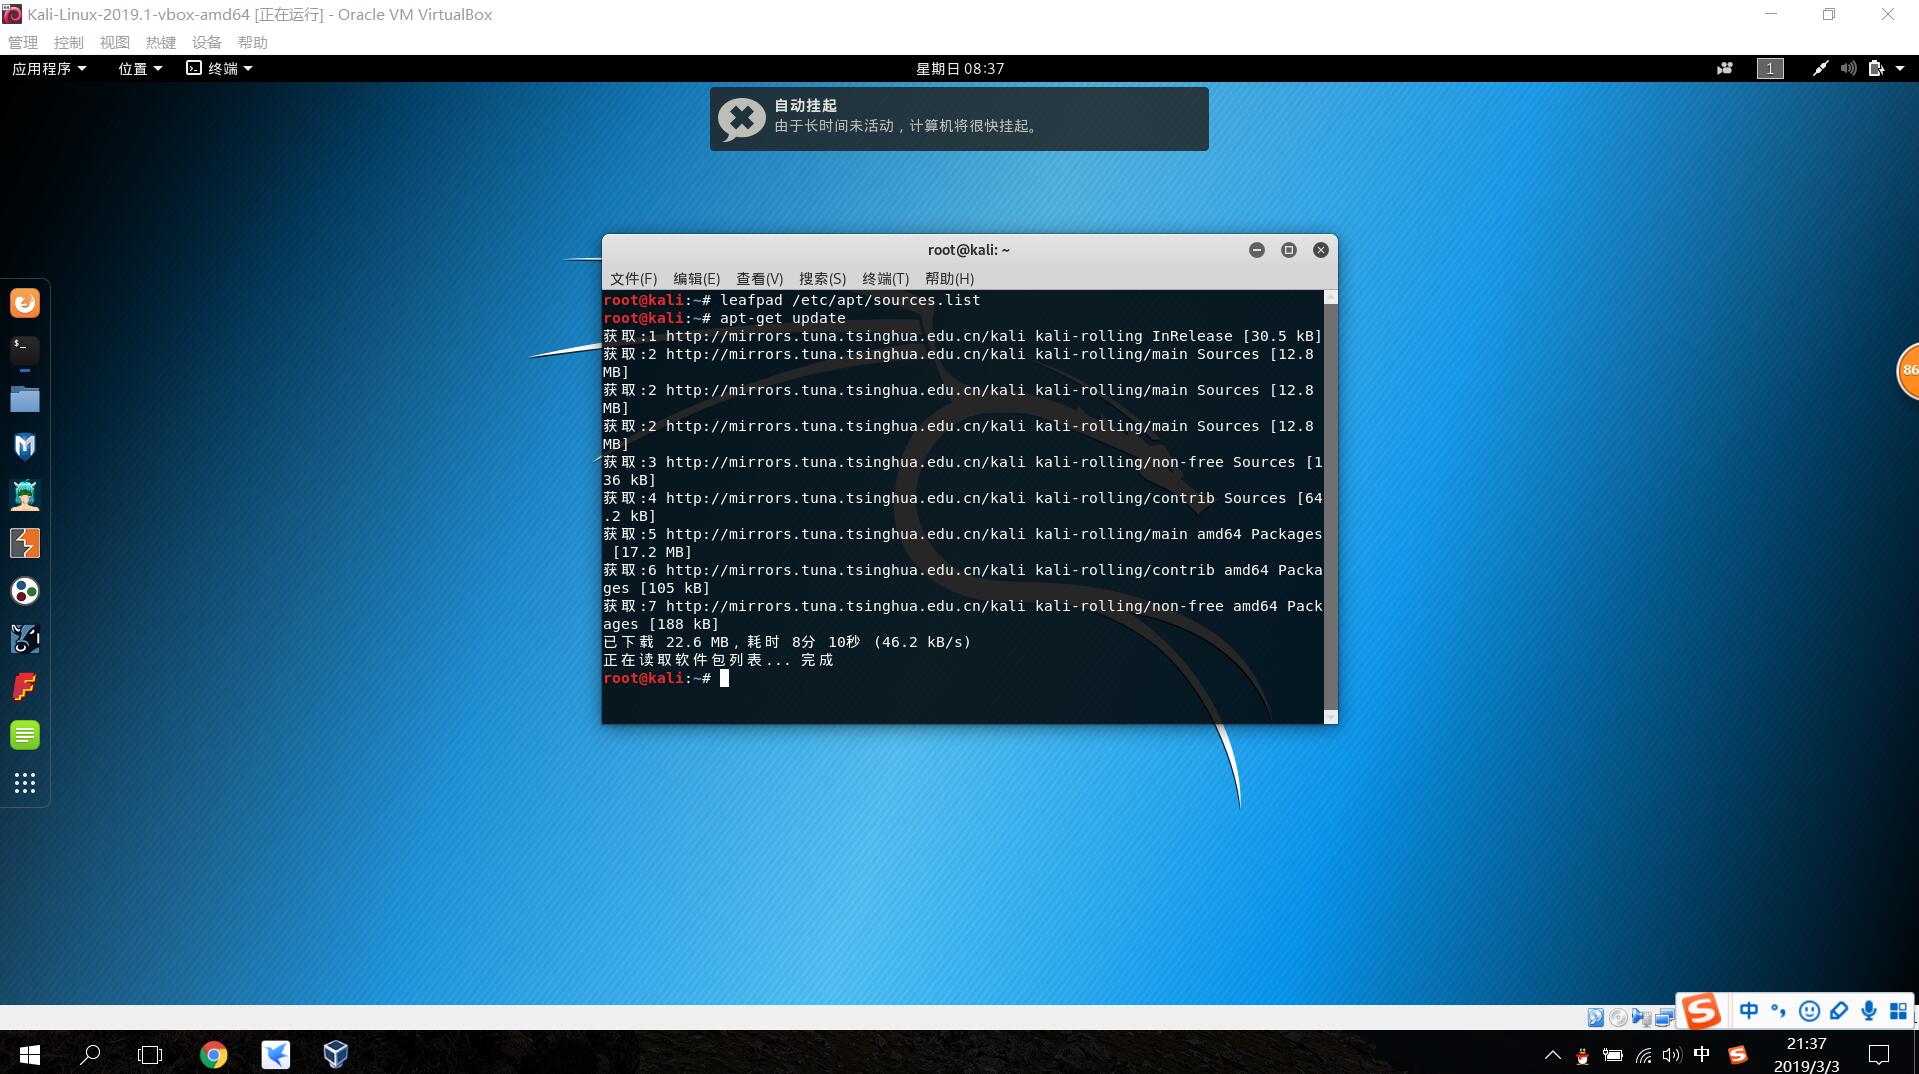This screenshot has width=1919, height=1074.
Task: Open VirtualBox 管理 menu
Action: coord(23,42)
